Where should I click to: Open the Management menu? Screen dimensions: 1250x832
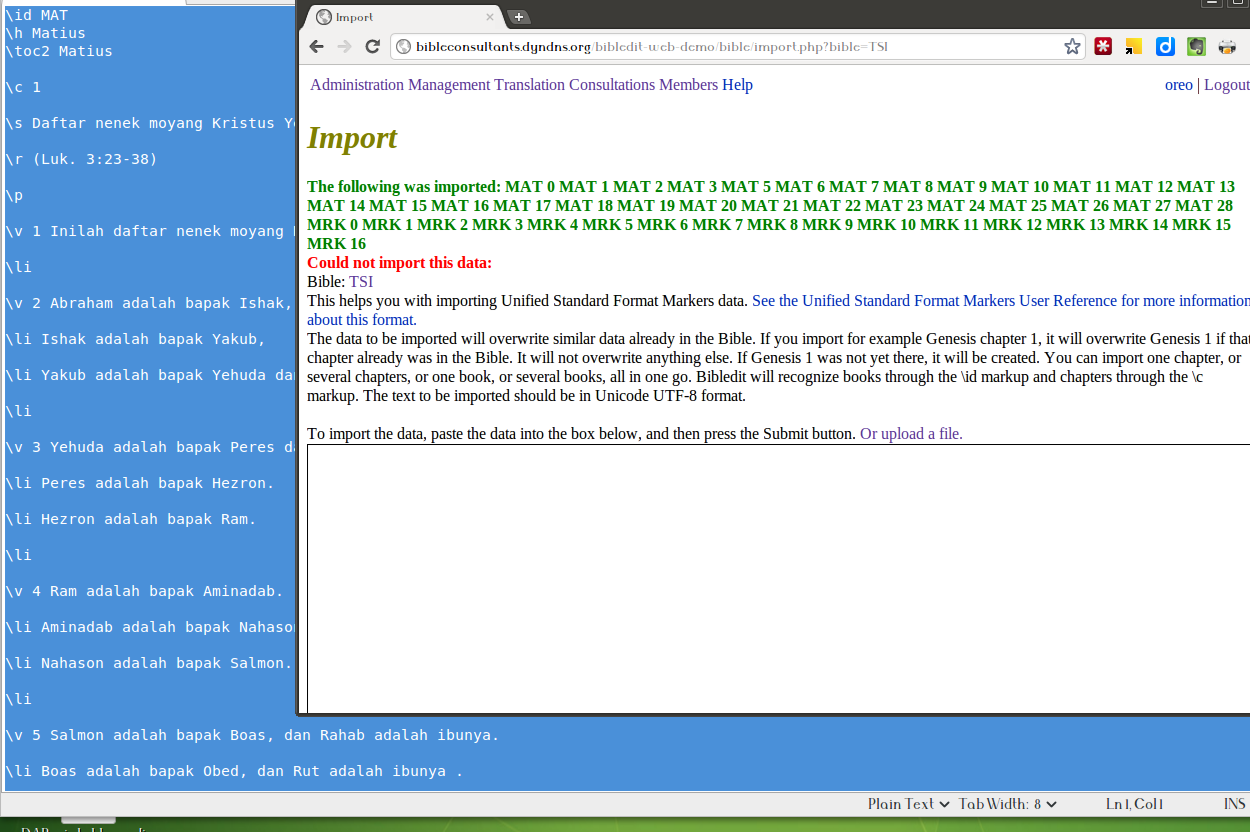coord(449,85)
